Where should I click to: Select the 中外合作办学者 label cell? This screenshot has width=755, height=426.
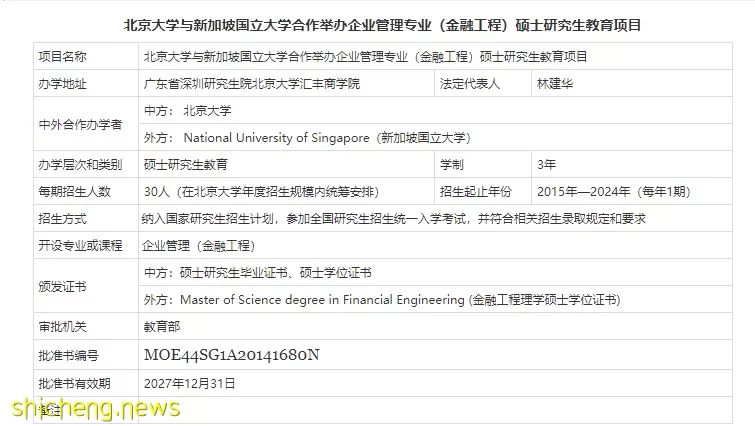(86, 124)
